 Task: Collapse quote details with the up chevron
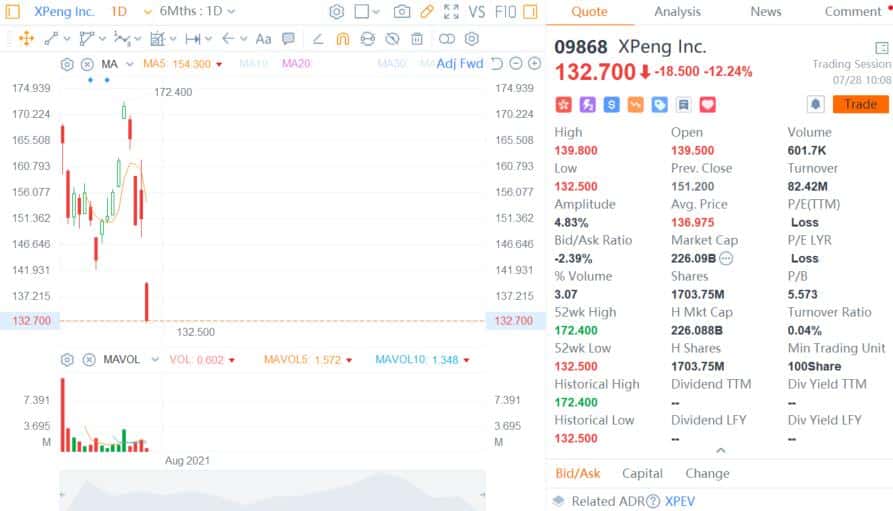(x=720, y=451)
